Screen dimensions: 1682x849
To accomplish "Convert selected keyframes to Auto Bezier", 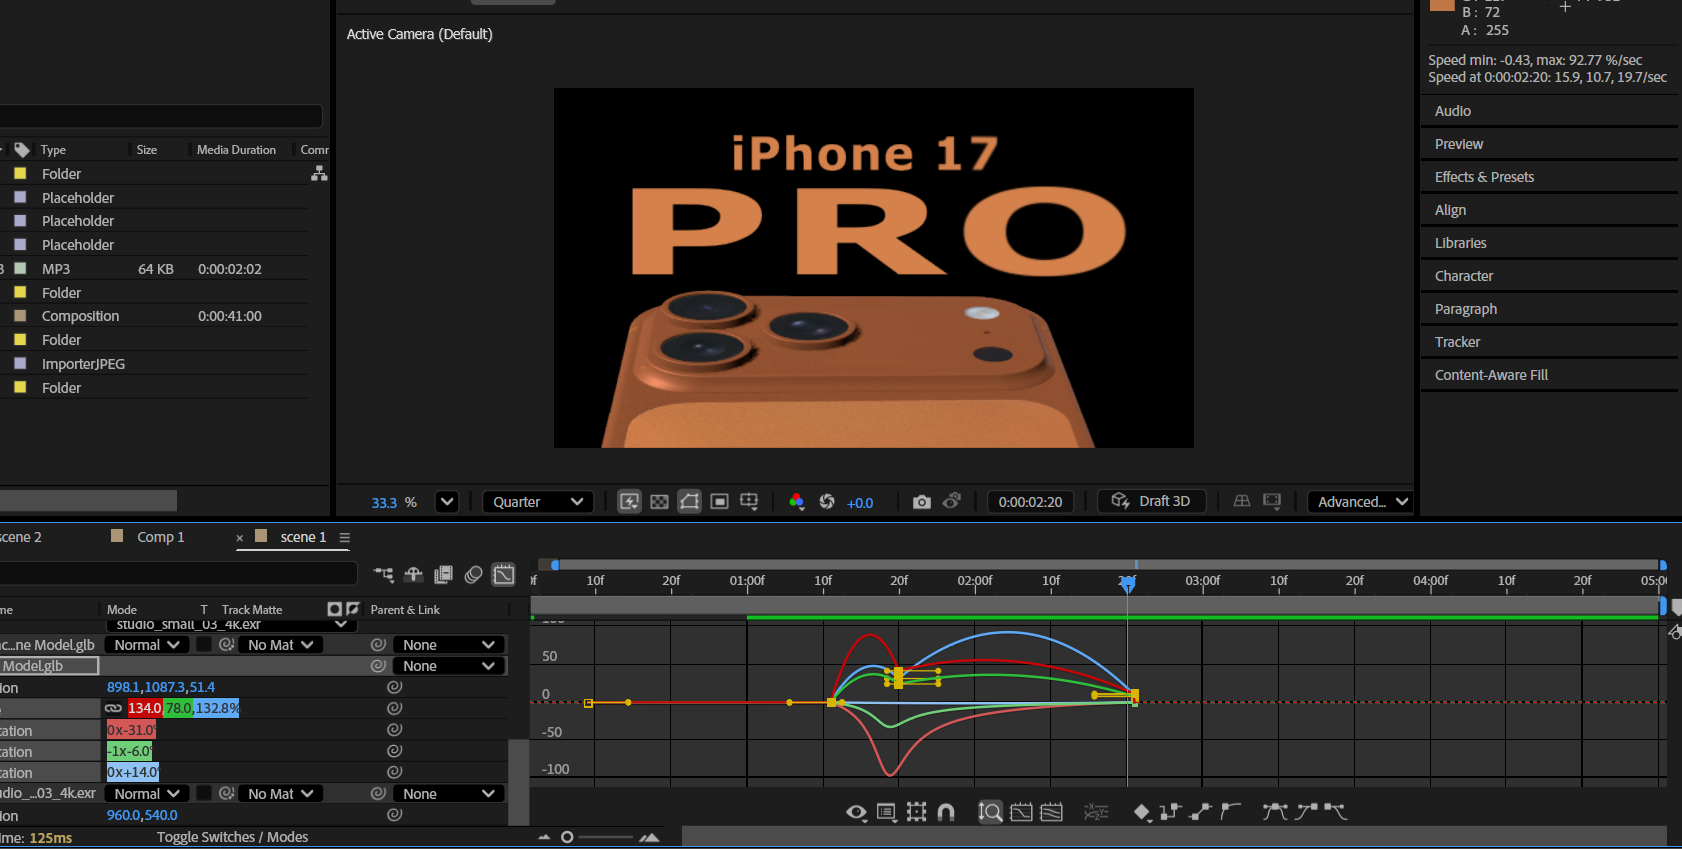I will click(1231, 811).
